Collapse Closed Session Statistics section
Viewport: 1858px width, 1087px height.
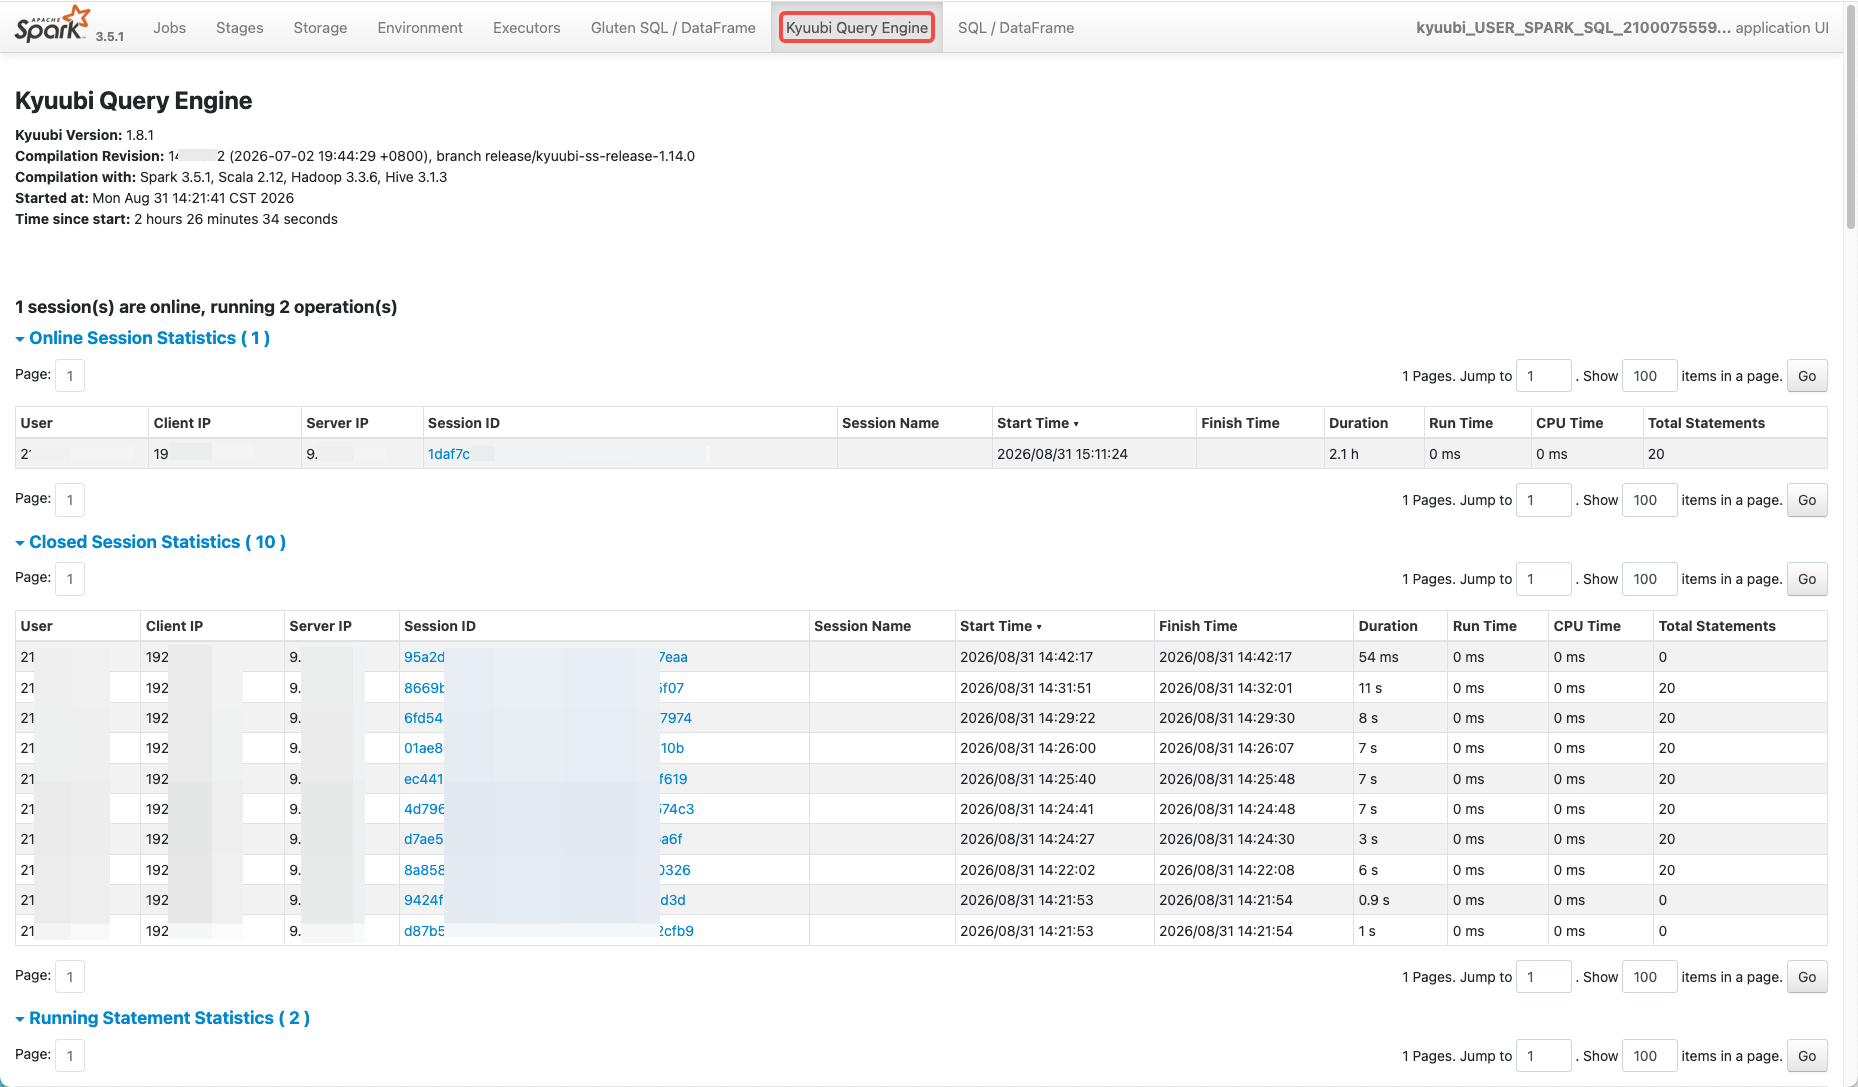[151, 542]
